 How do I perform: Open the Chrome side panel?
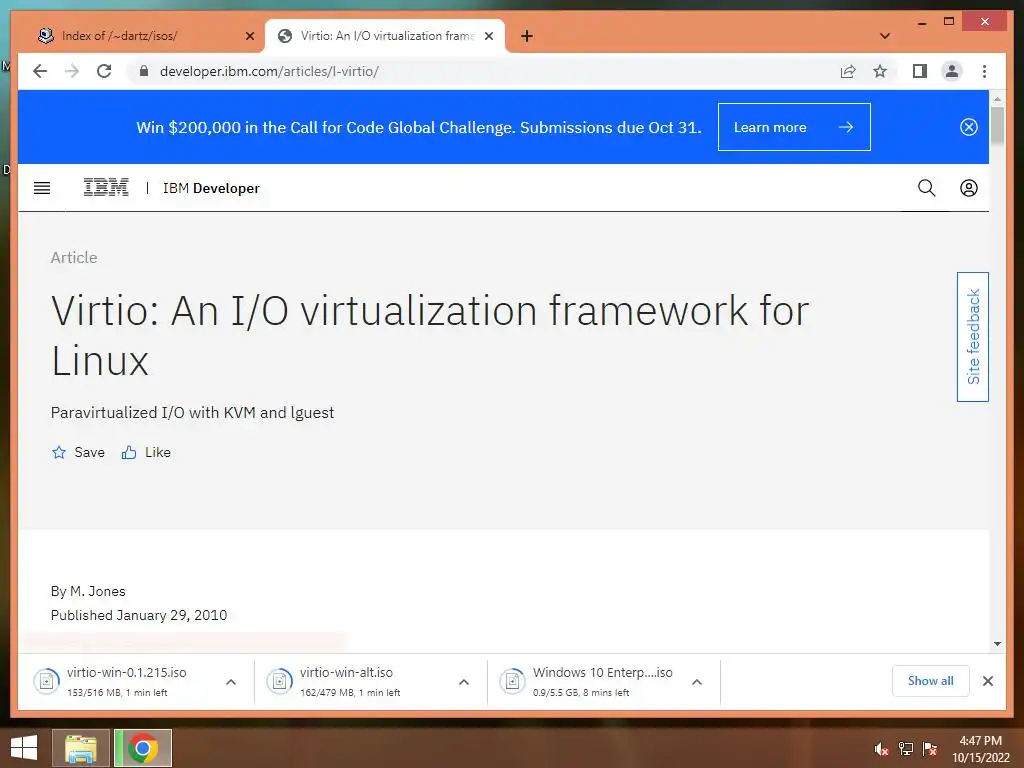point(920,71)
